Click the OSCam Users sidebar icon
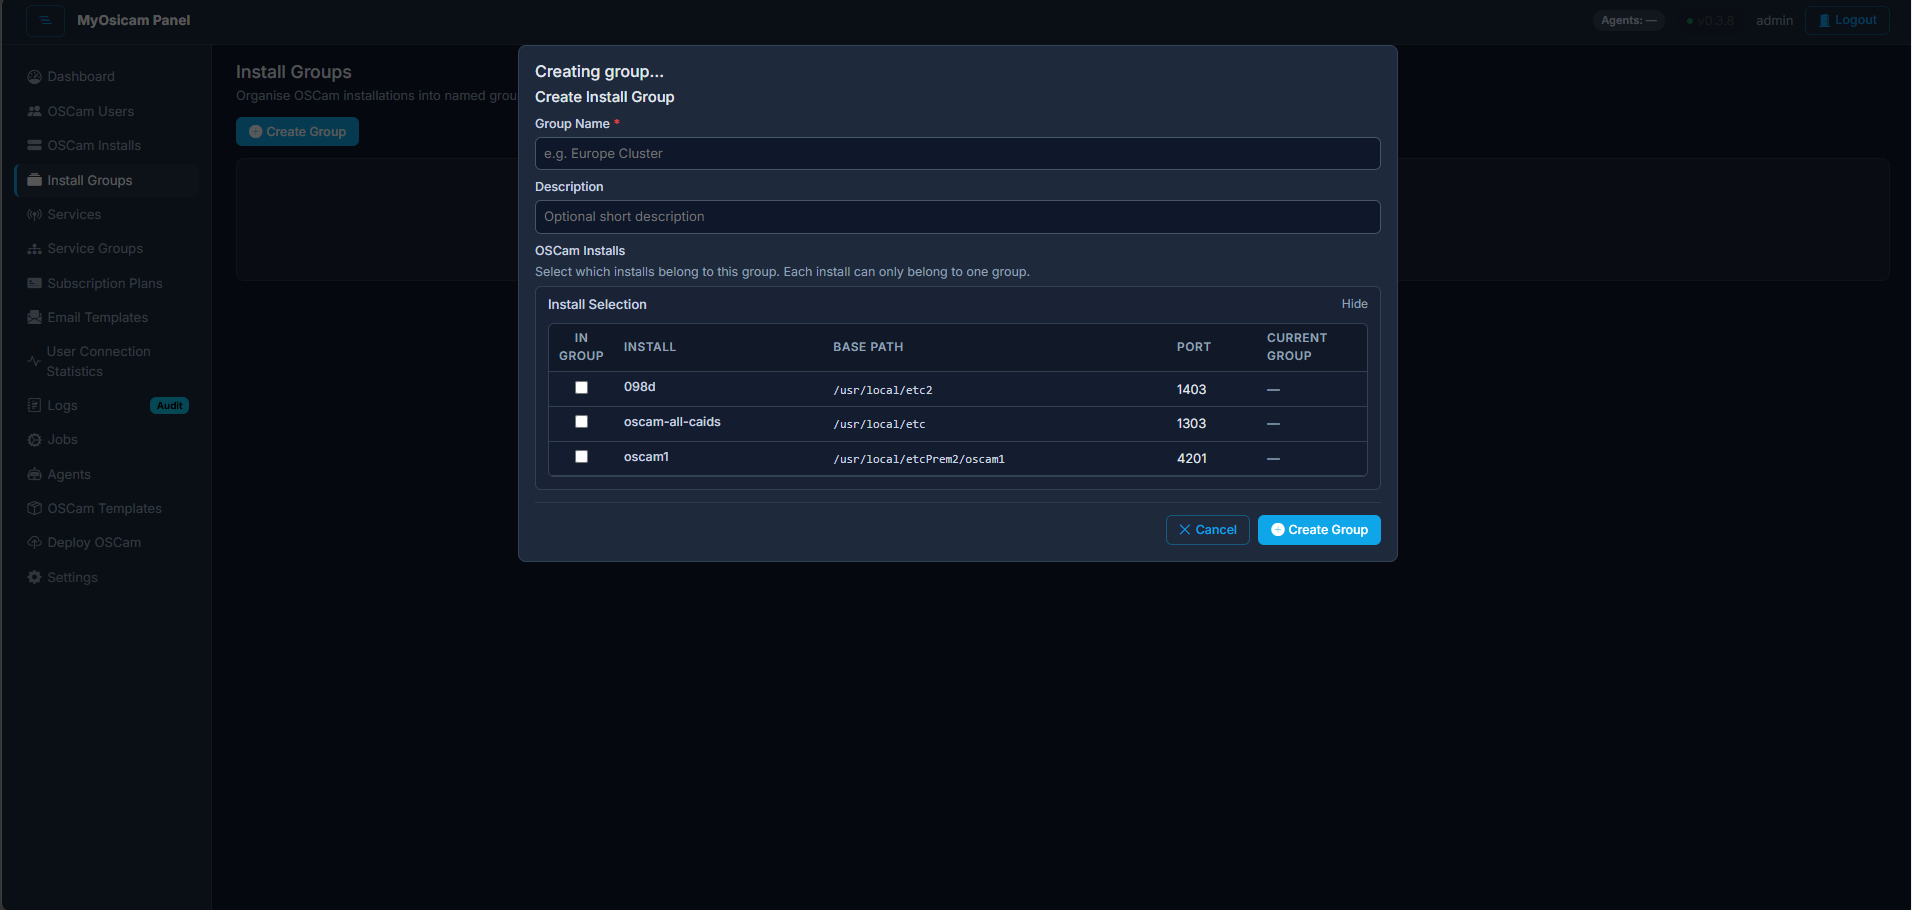Viewport: 1912px width, 910px height. tap(34, 111)
